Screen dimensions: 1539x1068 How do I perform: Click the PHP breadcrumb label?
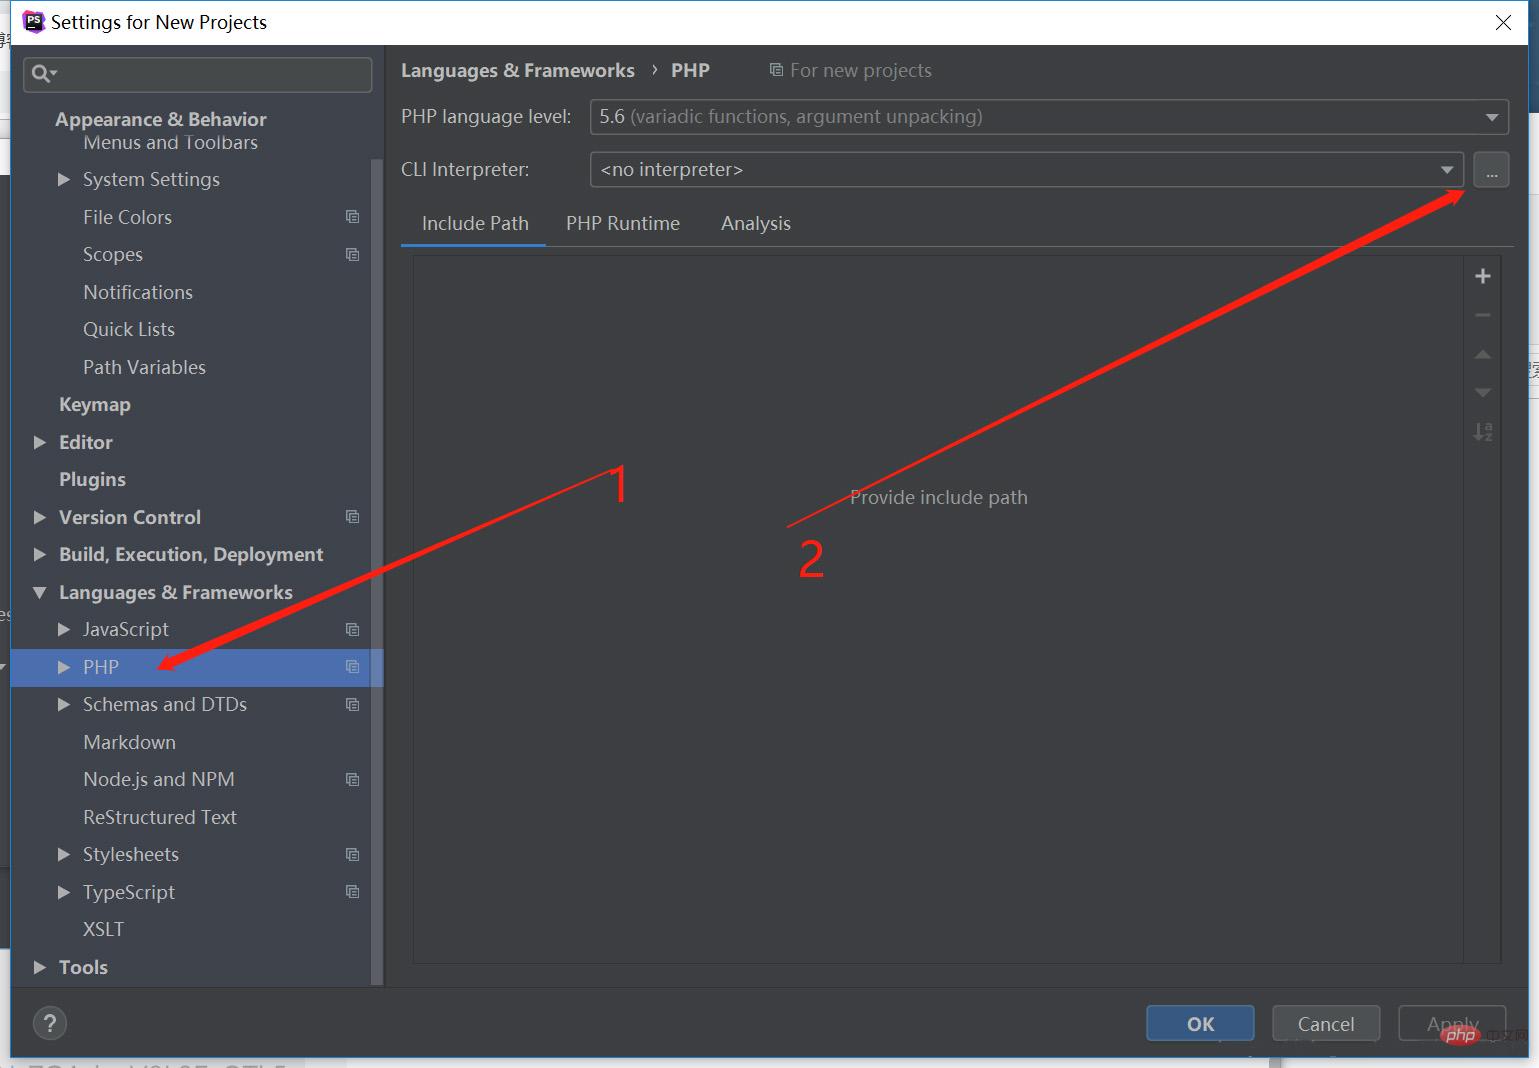tap(690, 71)
